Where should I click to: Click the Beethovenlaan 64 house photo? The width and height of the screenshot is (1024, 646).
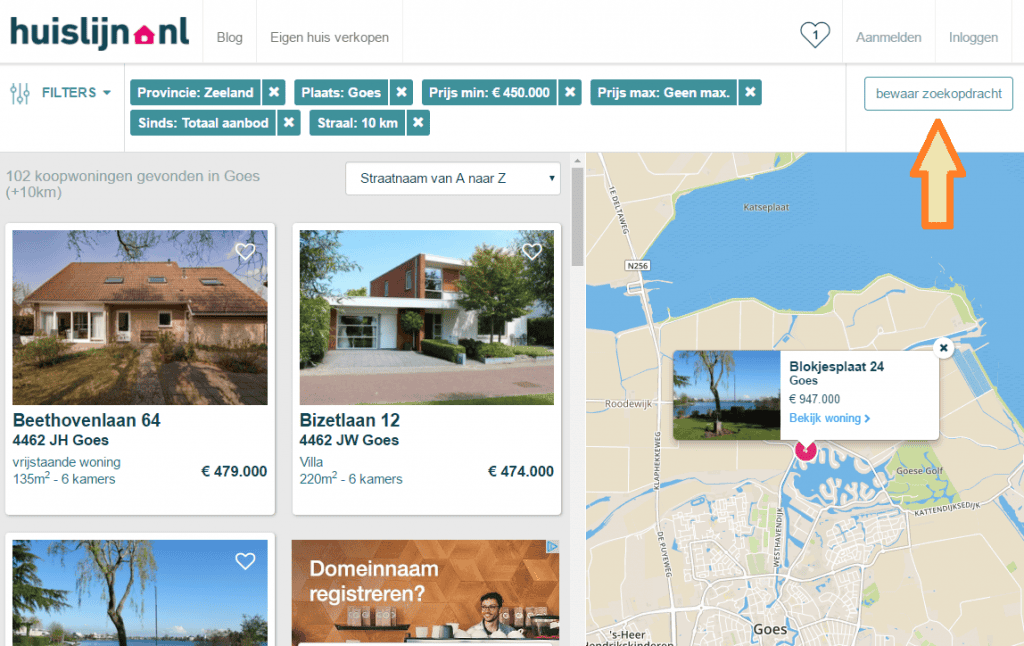[x=140, y=317]
